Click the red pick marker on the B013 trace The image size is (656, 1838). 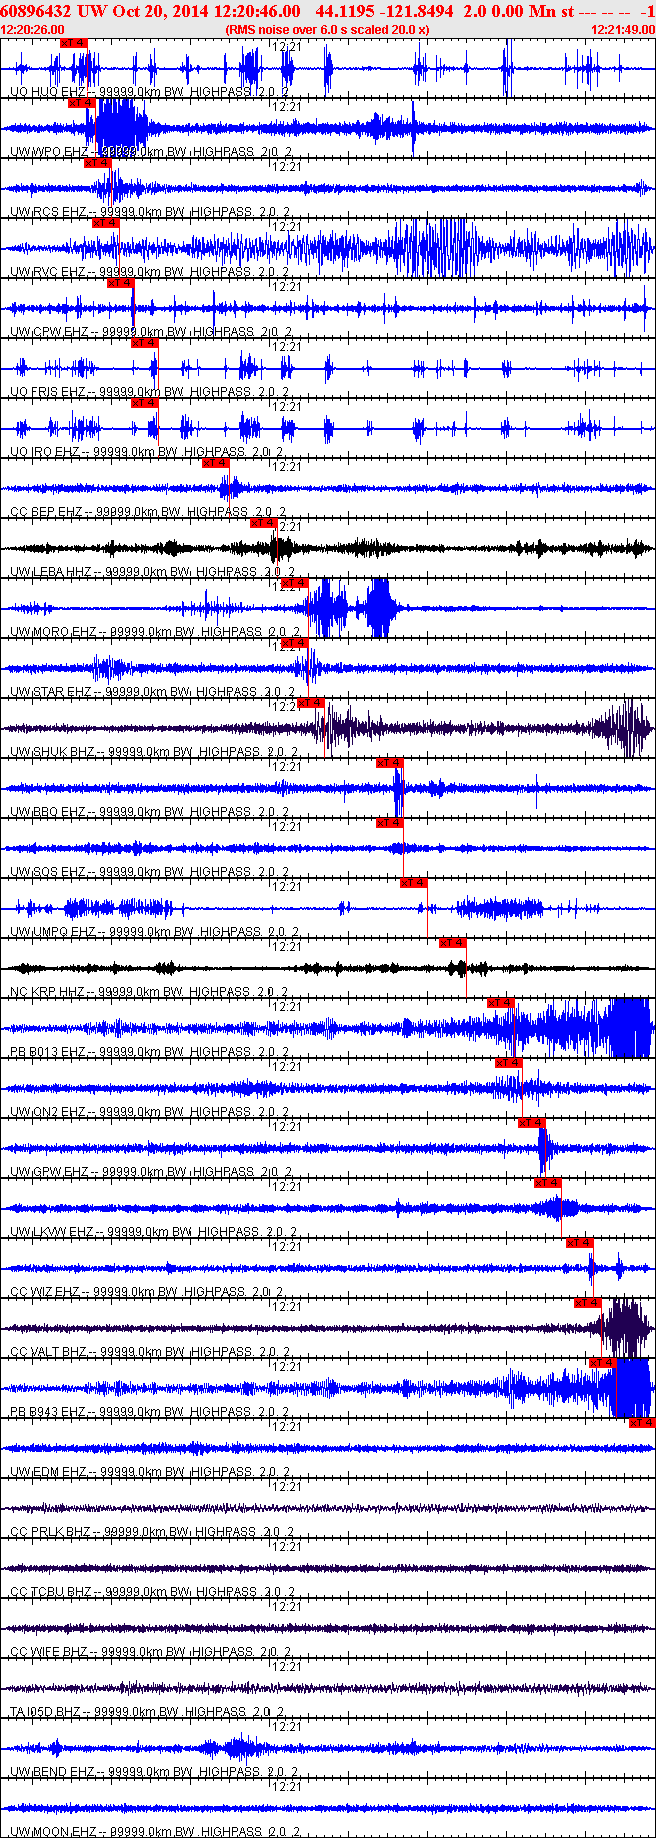(501, 1003)
